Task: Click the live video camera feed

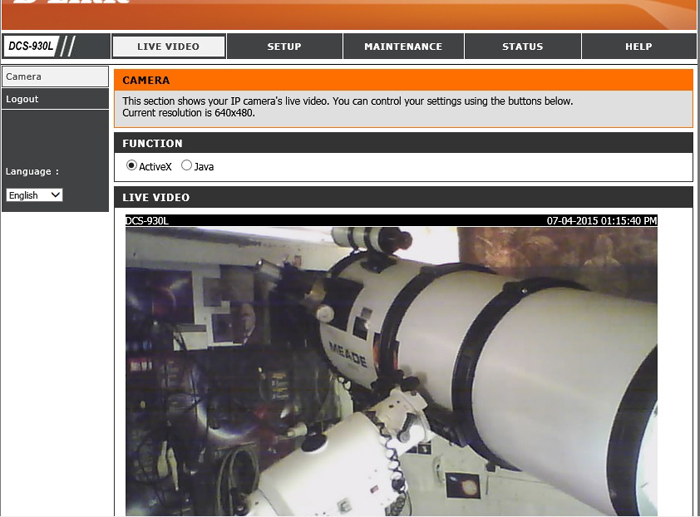Action: [x=391, y=371]
